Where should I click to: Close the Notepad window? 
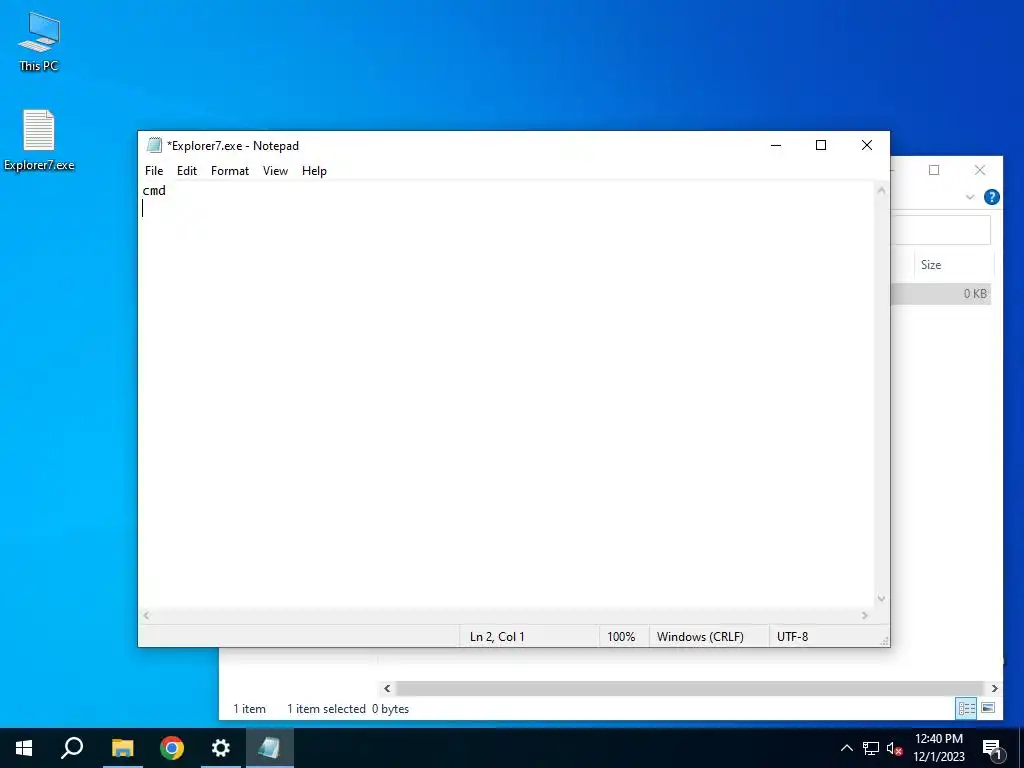tap(867, 145)
